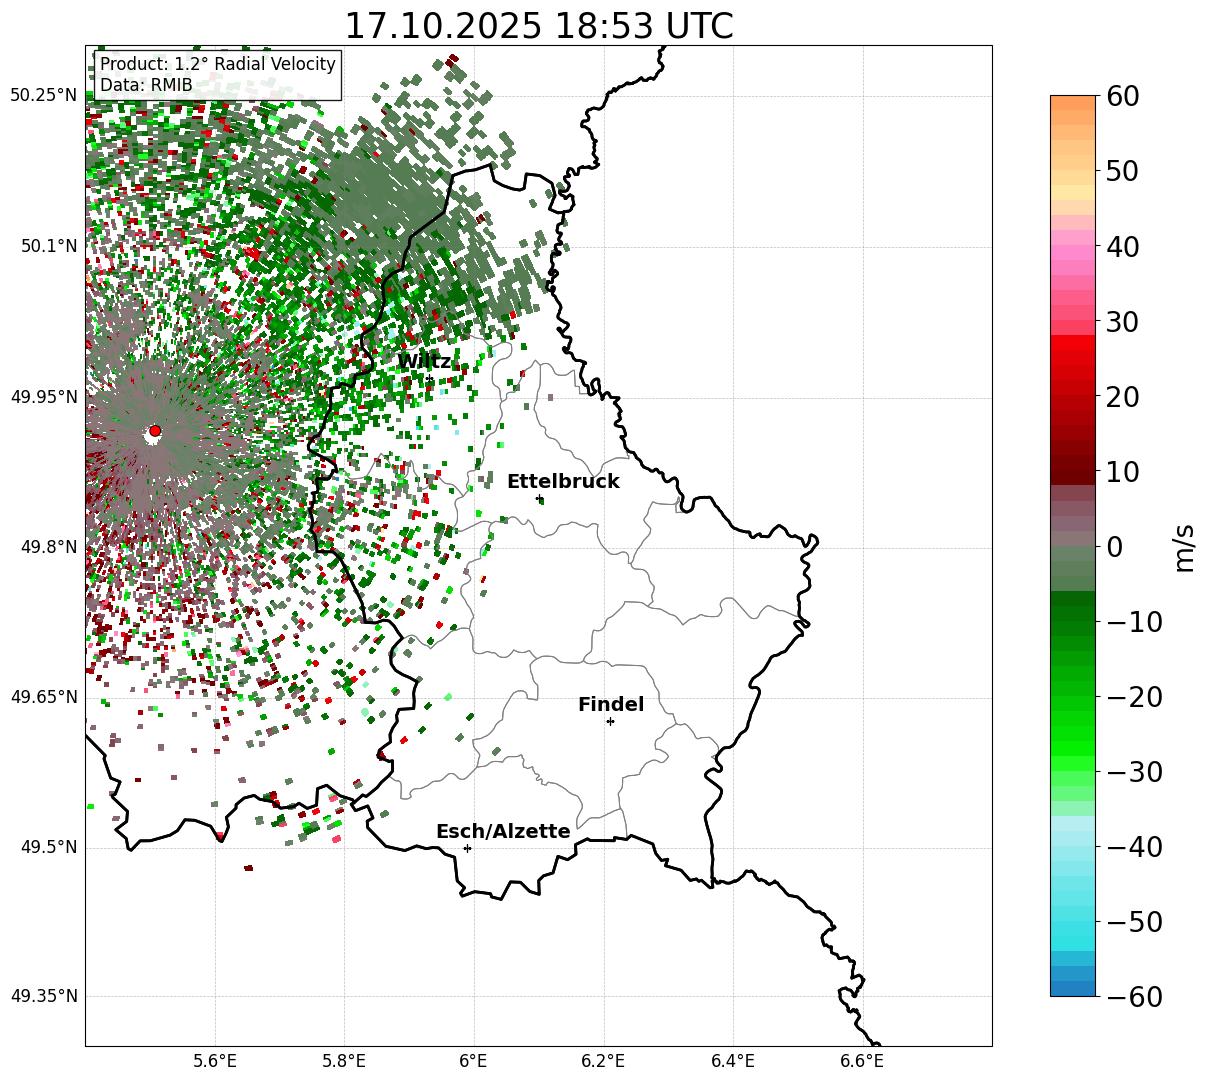The width and height of the screenshot is (1207, 1081).
Task: Click the Data: RMIB text
Action: tap(146, 86)
